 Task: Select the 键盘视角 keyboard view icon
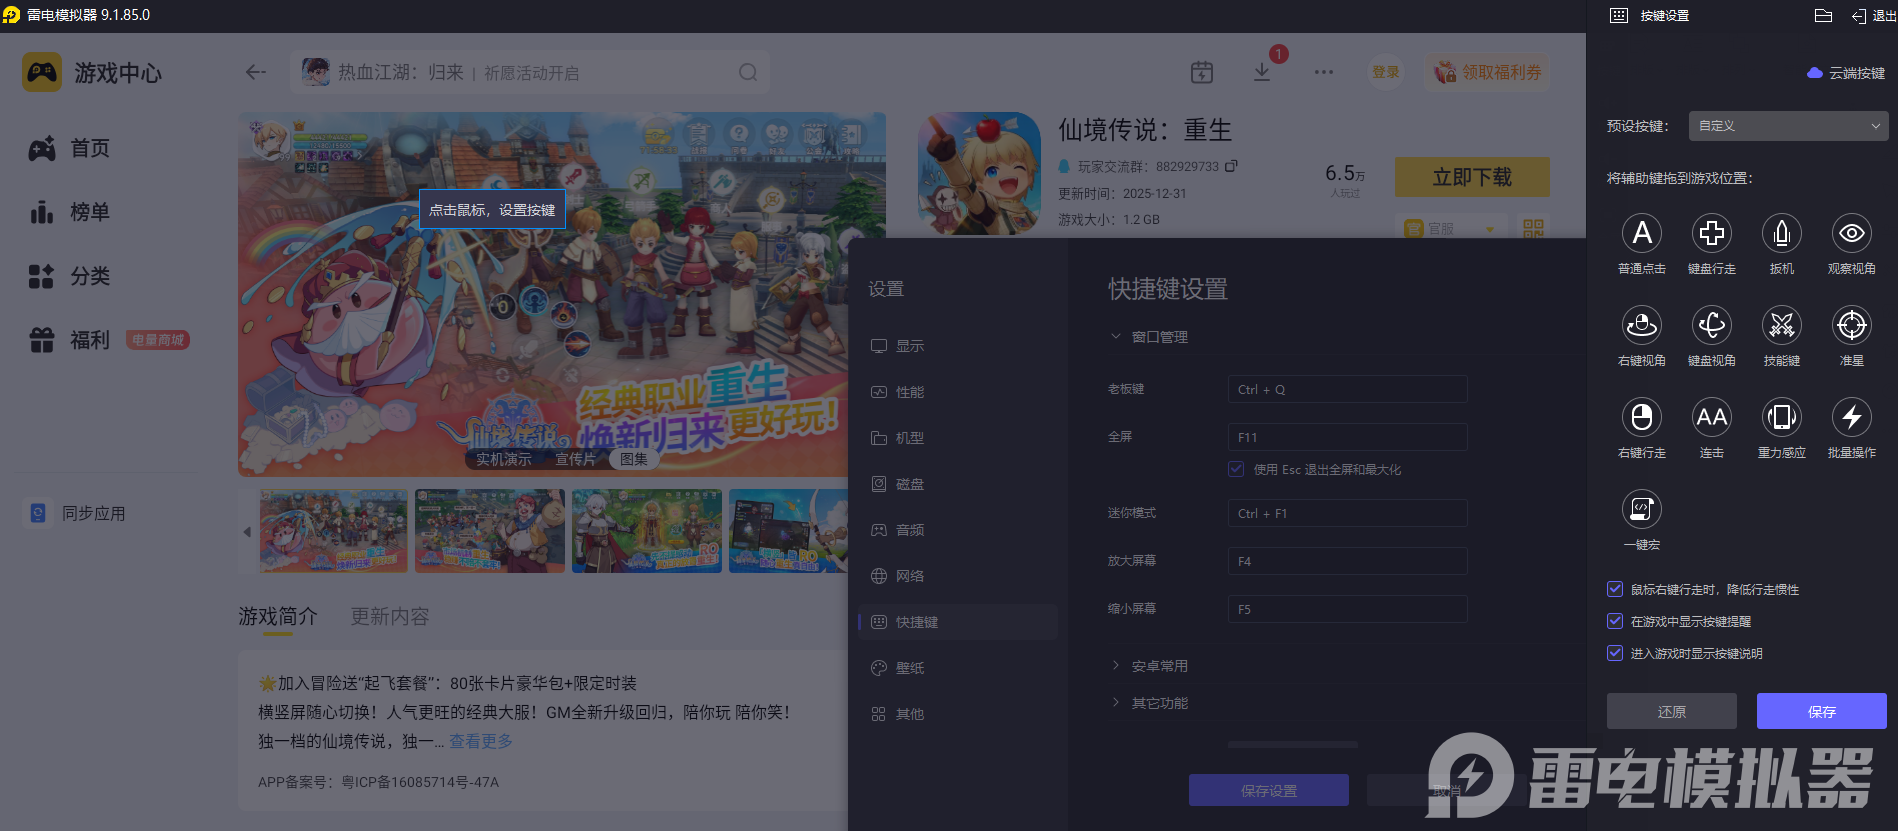point(1712,325)
